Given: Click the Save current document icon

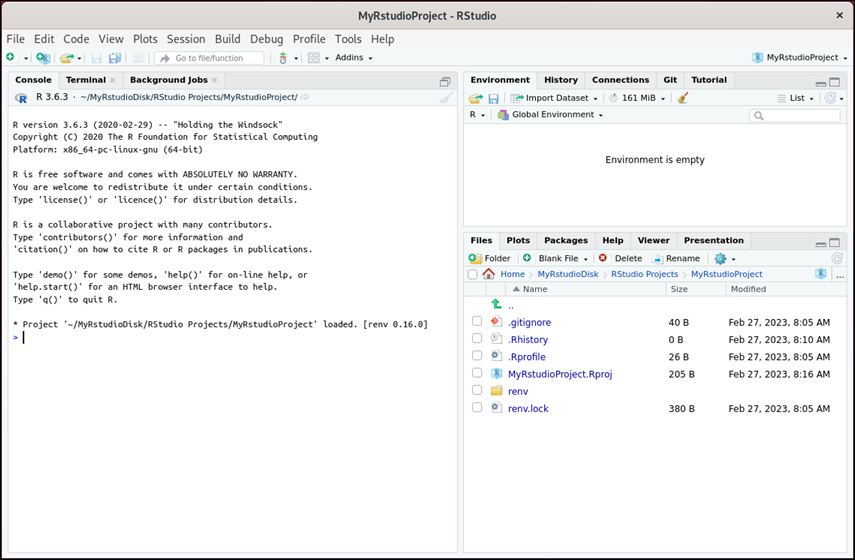Looking at the screenshot, I should tap(97, 58).
